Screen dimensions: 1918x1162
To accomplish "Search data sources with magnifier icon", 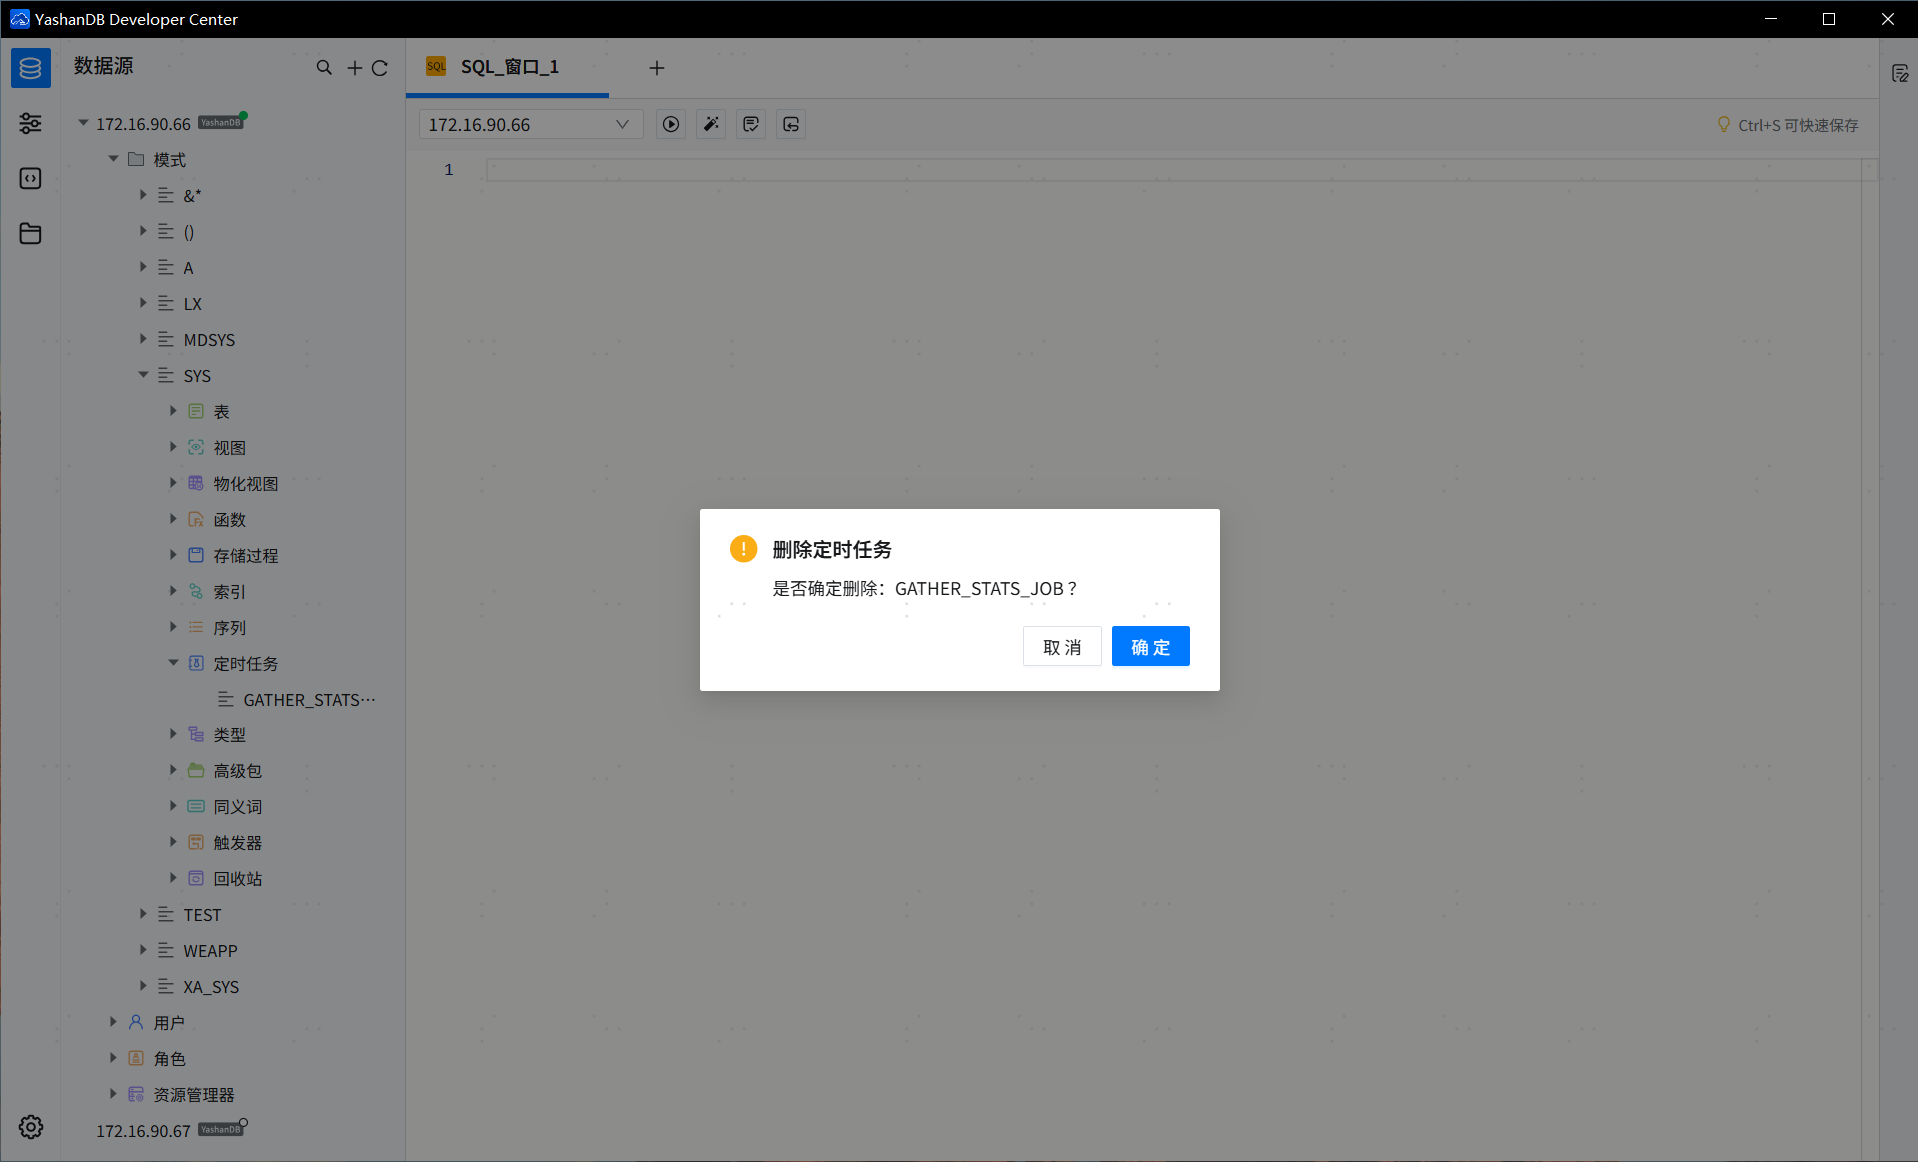I will point(324,67).
